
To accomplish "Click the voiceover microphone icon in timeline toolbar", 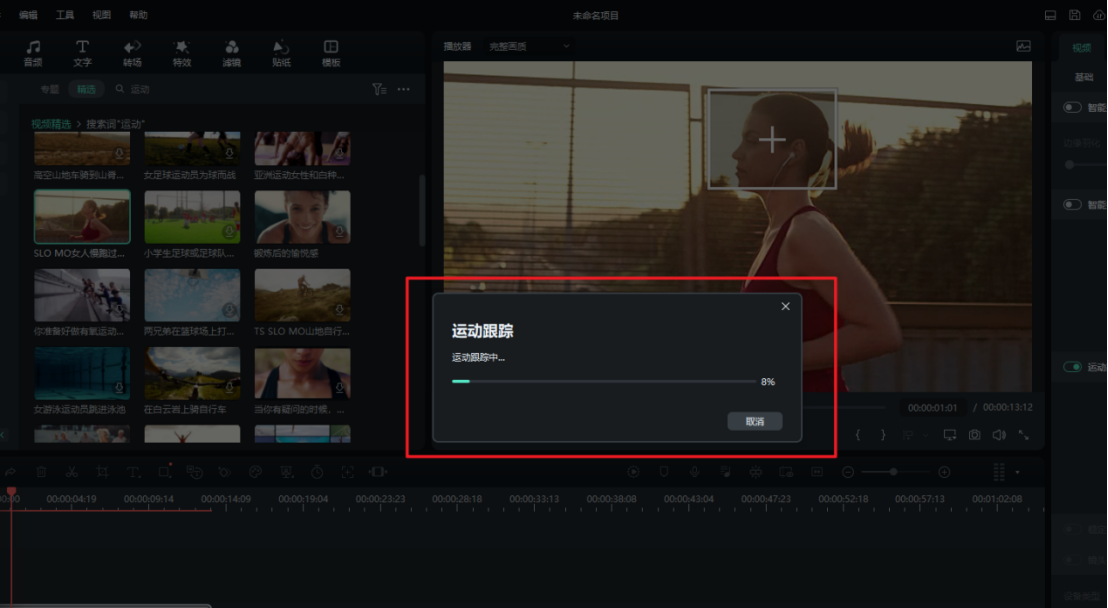I will tap(695, 472).
